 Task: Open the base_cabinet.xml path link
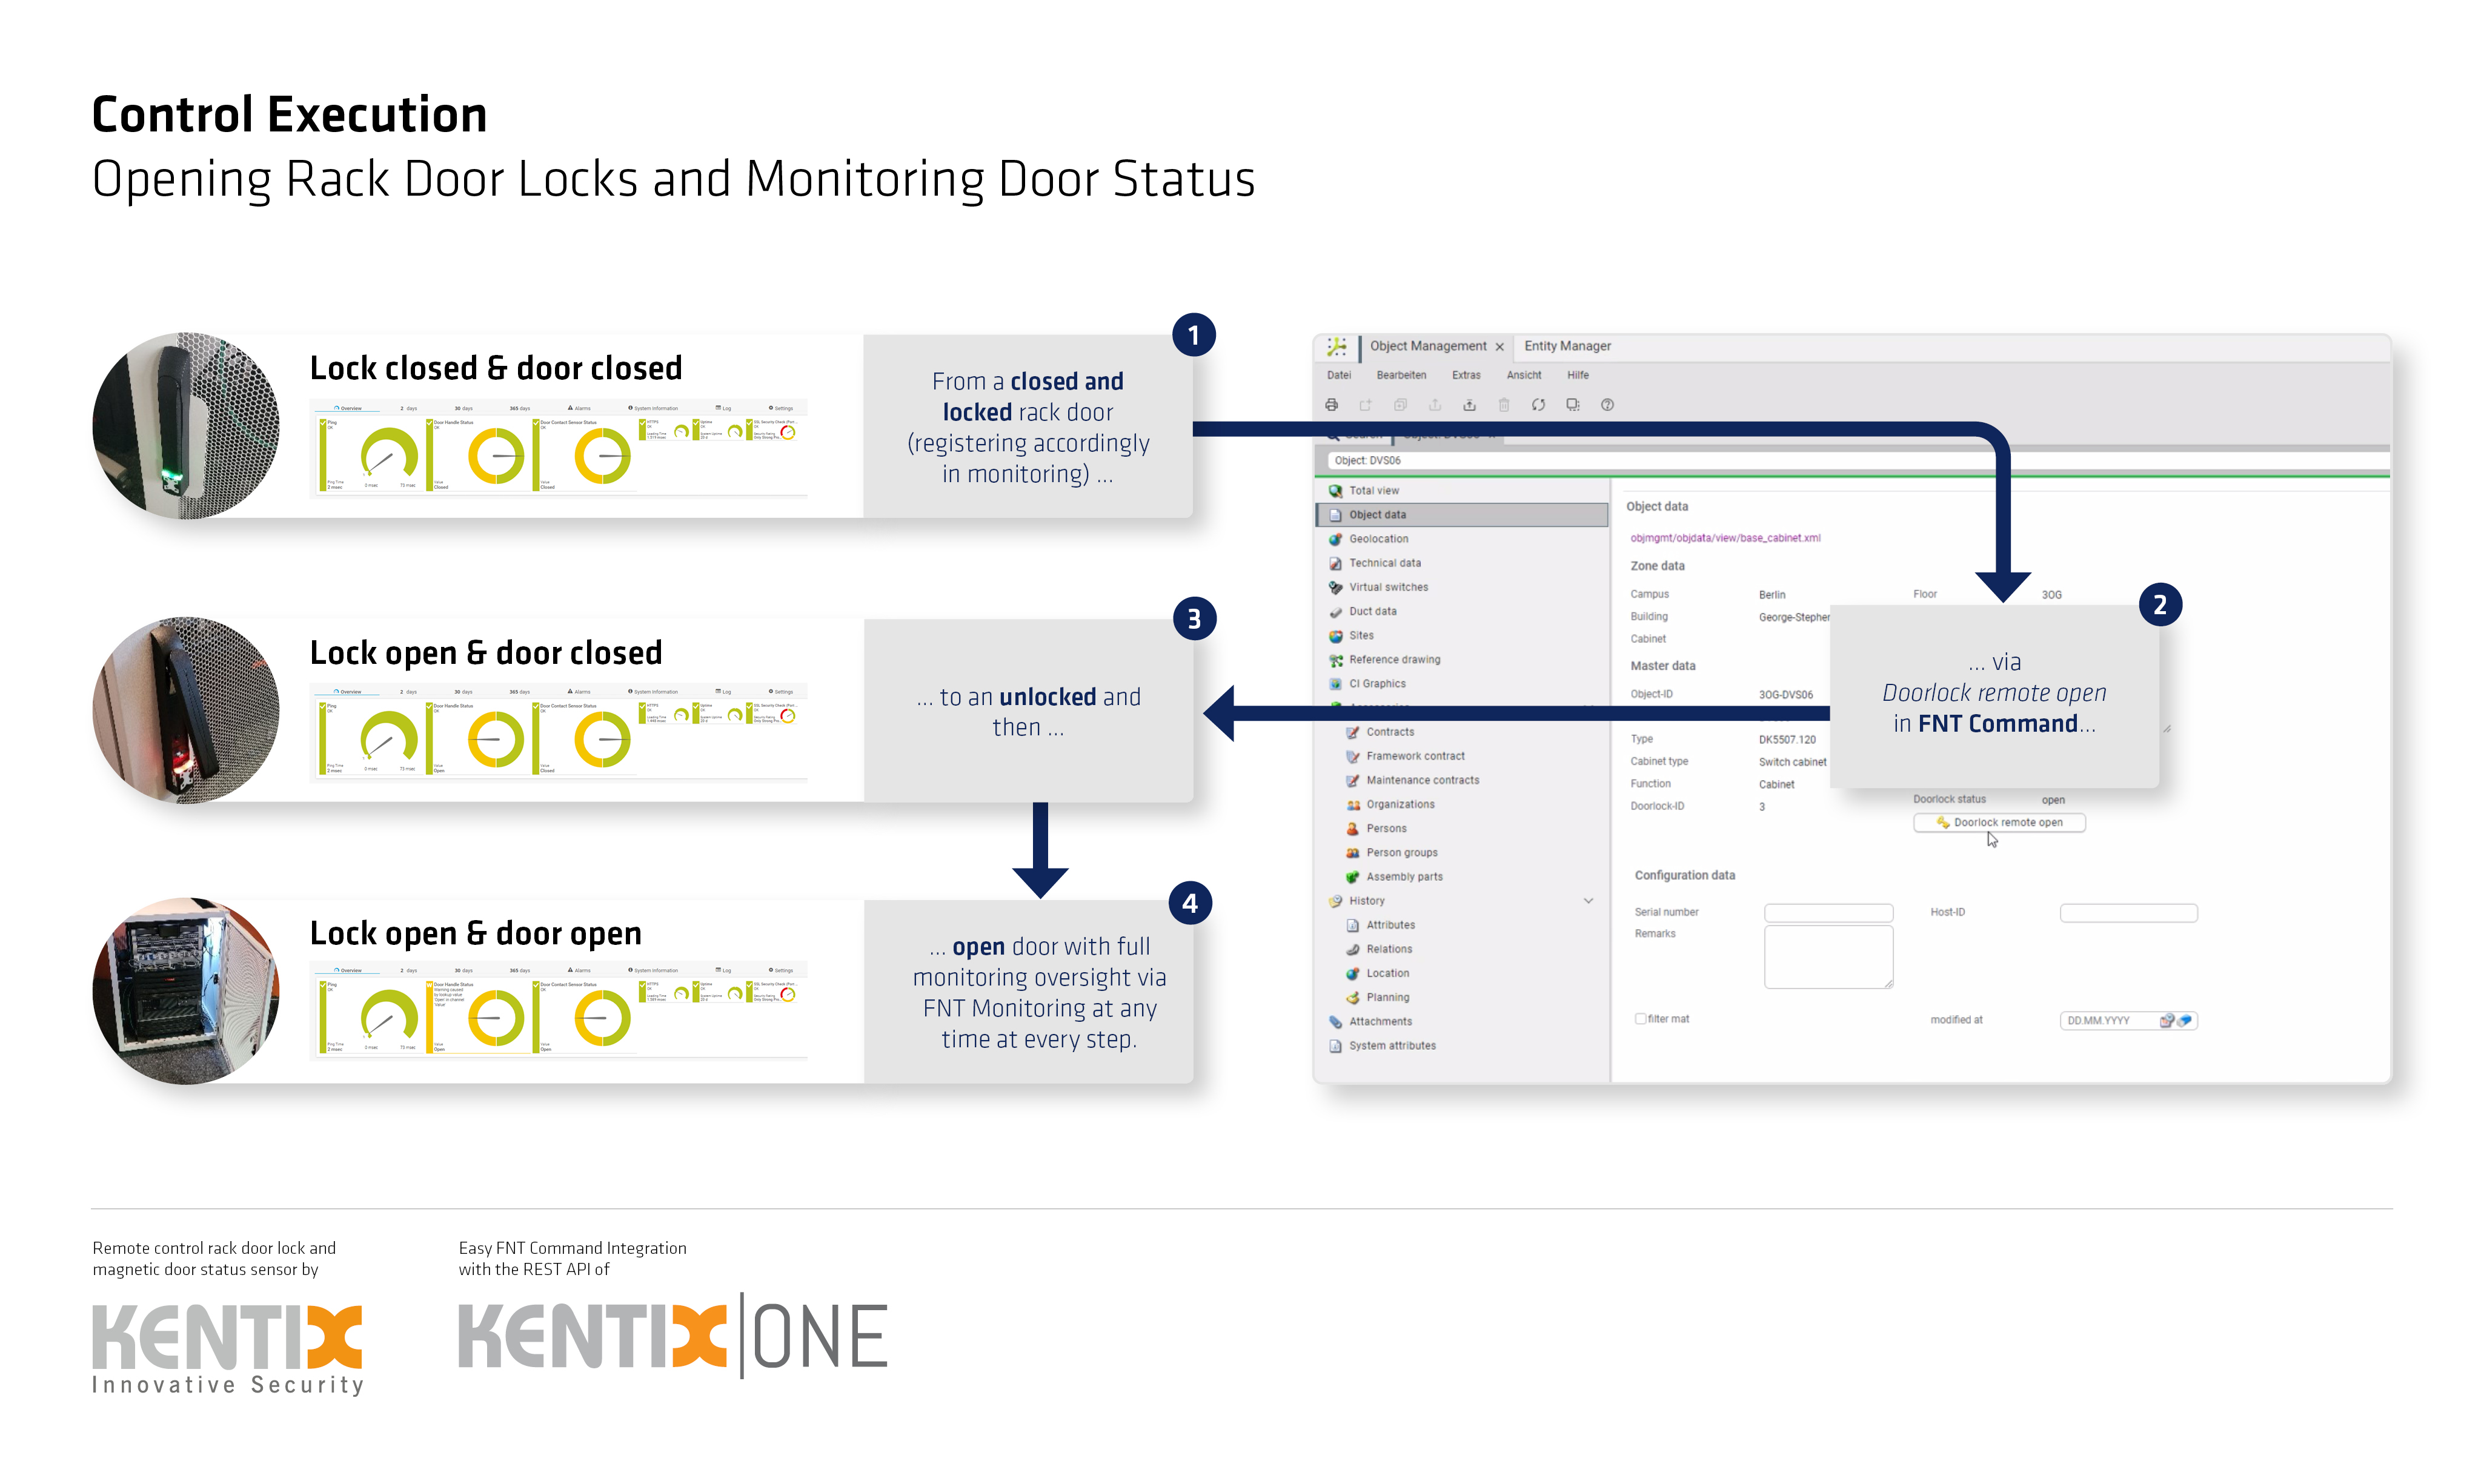point(1725,538)
